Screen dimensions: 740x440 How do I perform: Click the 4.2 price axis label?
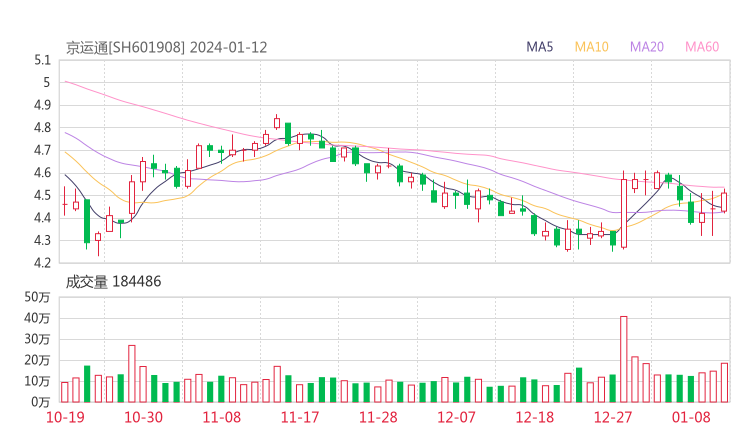coord(42,262)
